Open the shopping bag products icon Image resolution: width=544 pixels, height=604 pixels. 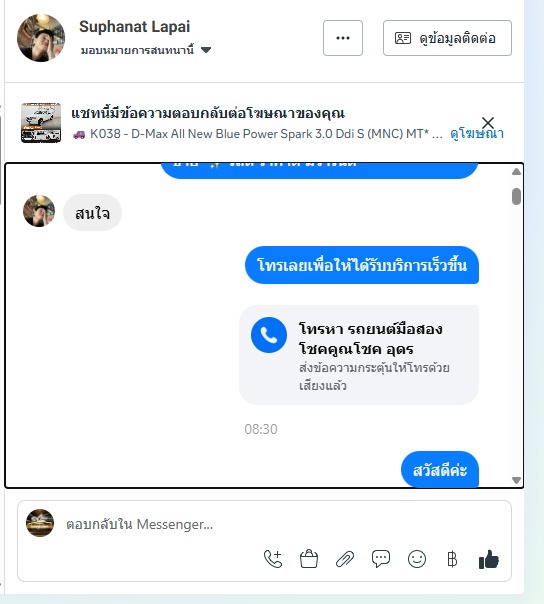(x=309, y=559)
